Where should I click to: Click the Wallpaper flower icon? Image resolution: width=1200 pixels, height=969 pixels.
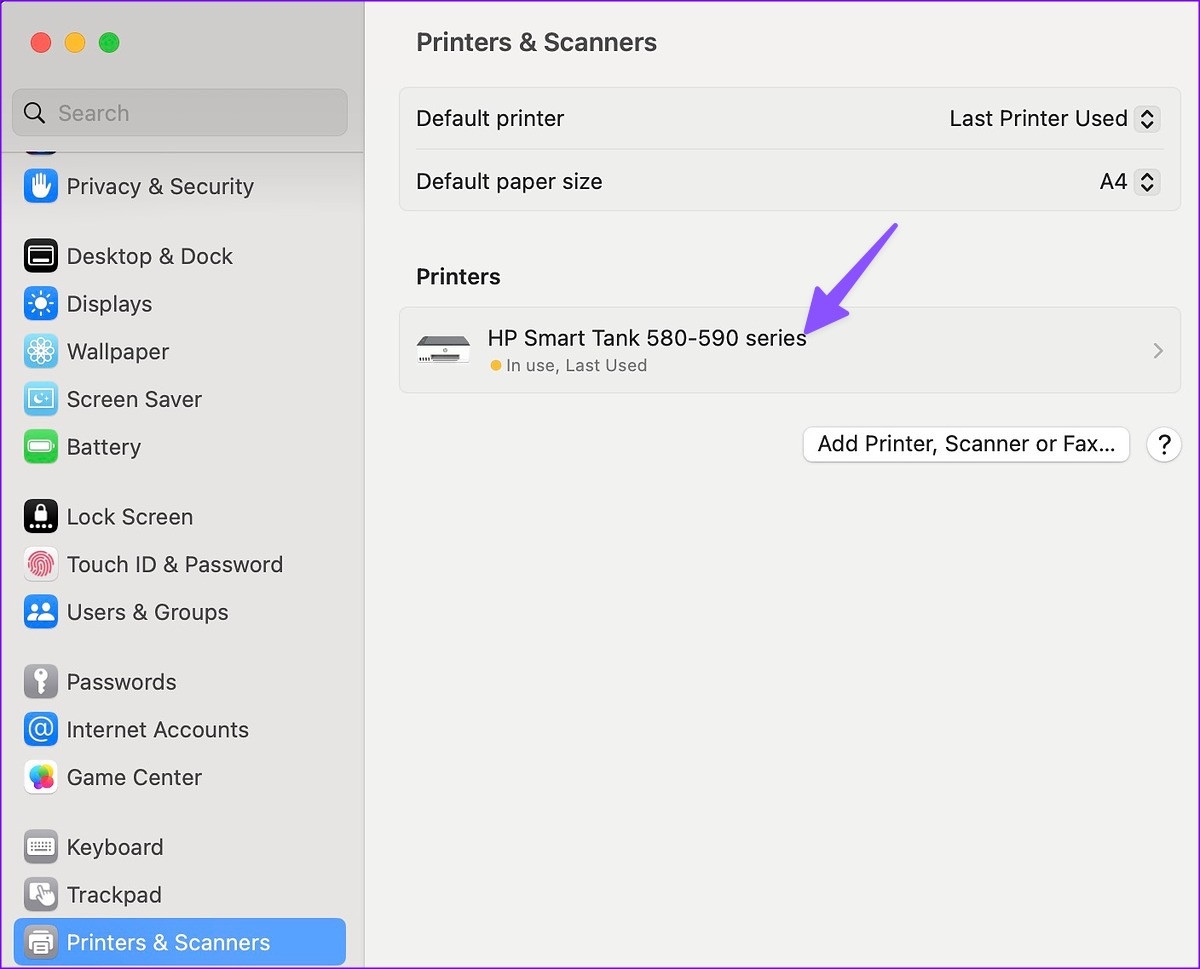[x=41, y=351]
